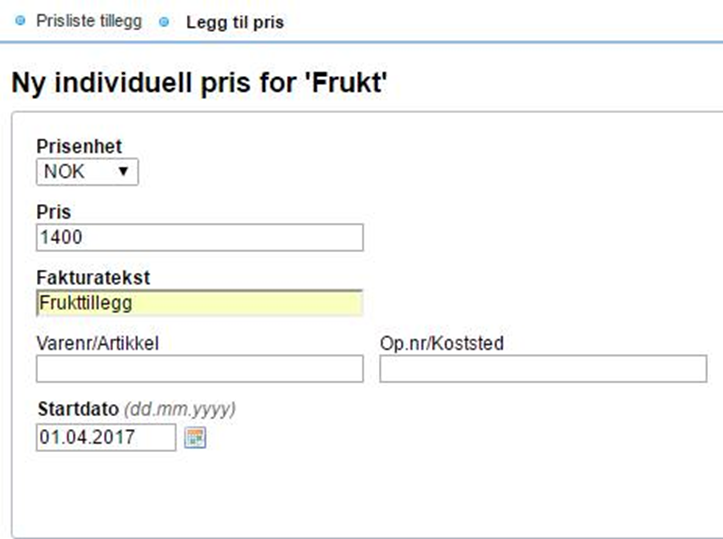
Task: Click the Startdato label
Action: coord(77,410)
